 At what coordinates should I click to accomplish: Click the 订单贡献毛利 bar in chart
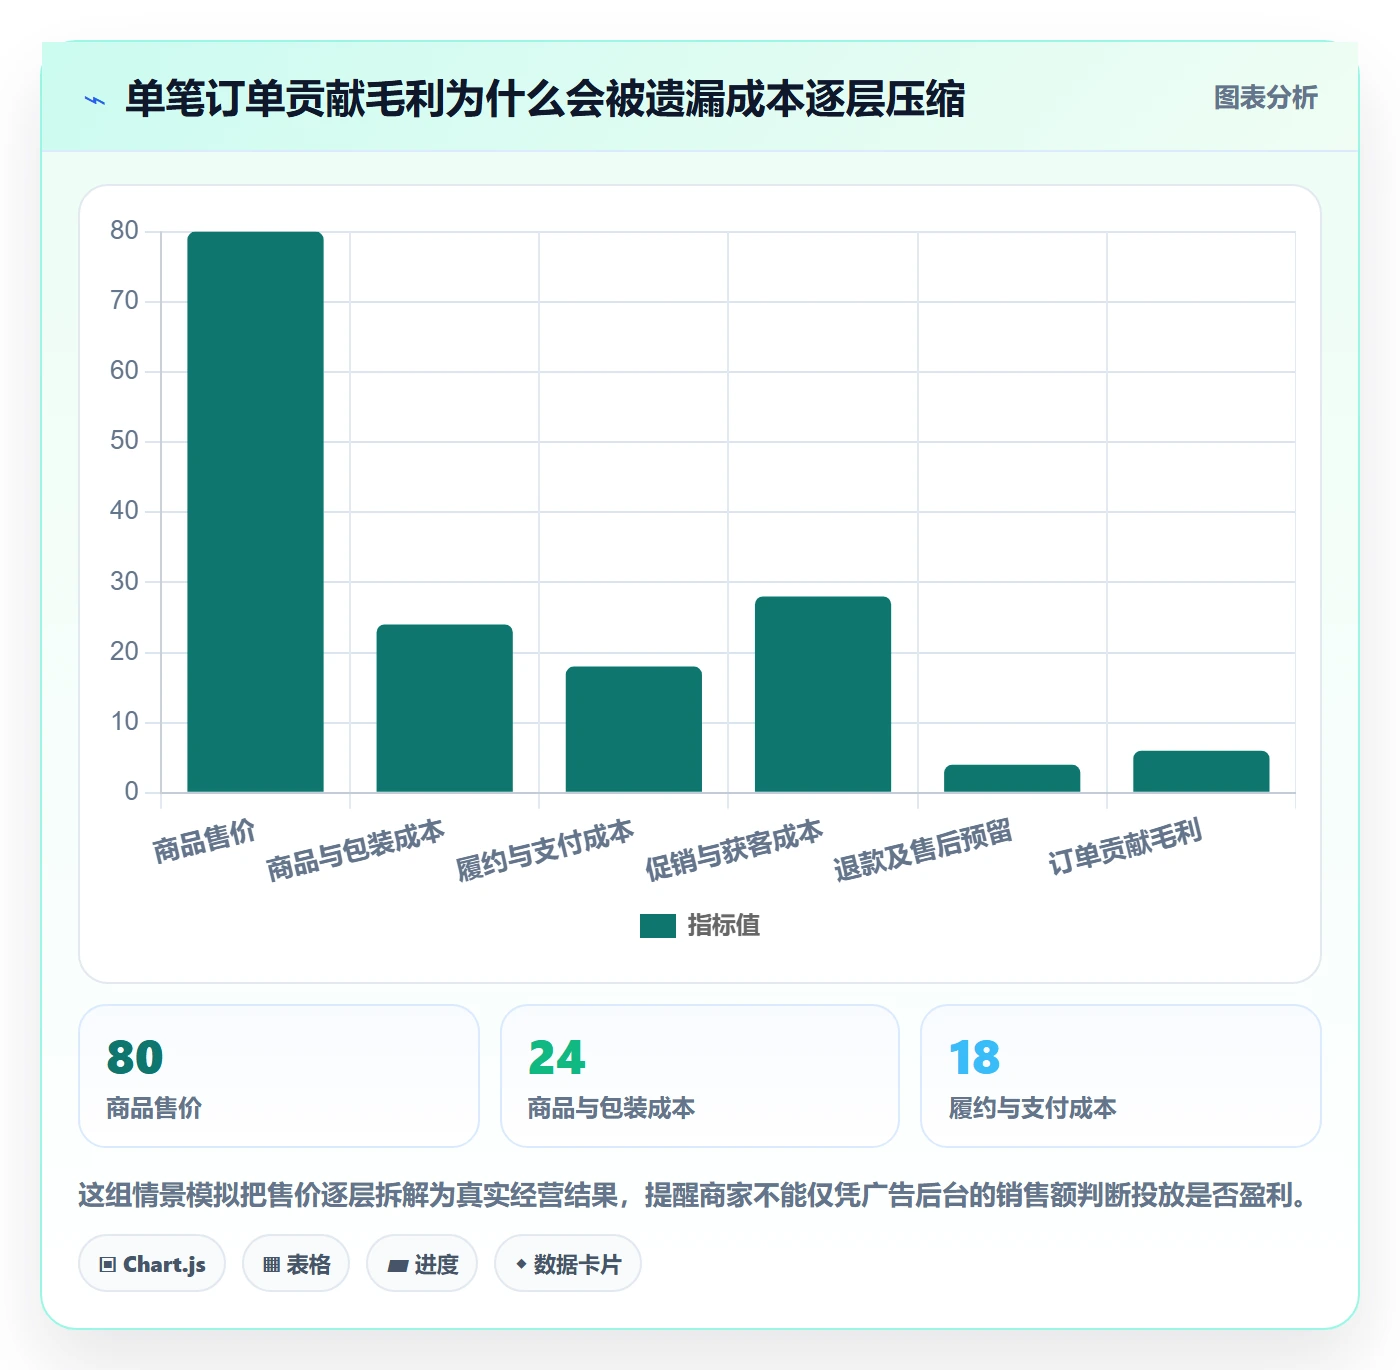click(x=1201, y=771)
